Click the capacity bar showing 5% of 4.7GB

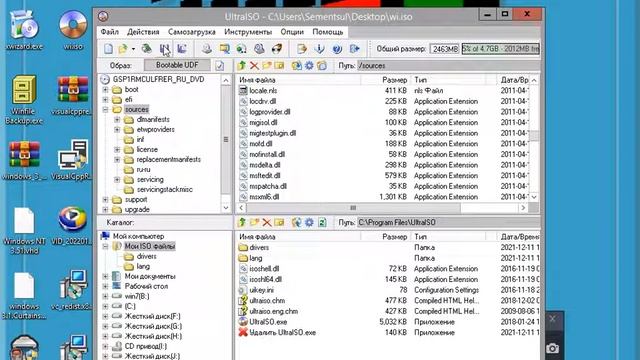(x=500, y=49)
